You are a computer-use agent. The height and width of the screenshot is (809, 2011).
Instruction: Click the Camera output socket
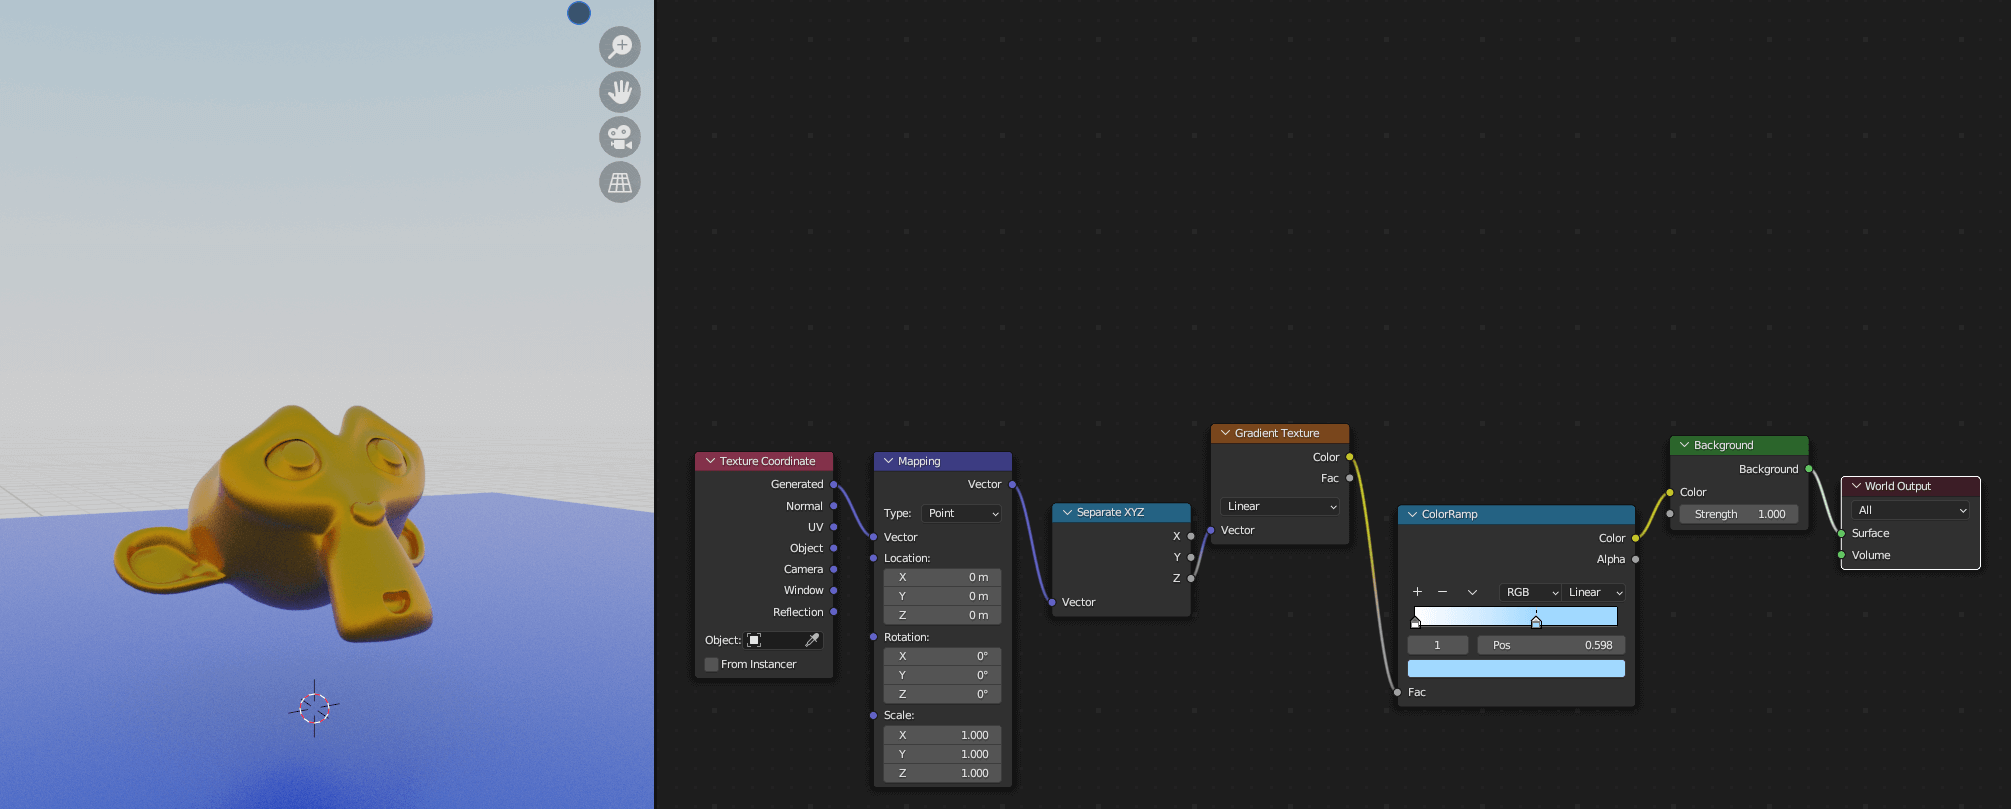(834, 569)
